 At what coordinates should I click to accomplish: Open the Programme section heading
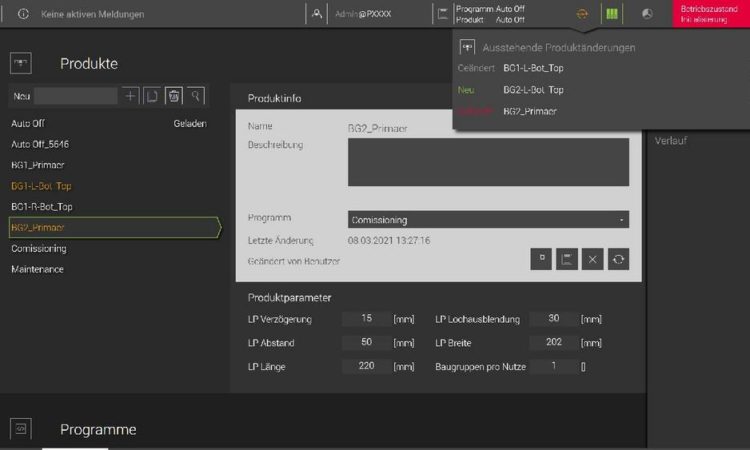click(98, 429)
